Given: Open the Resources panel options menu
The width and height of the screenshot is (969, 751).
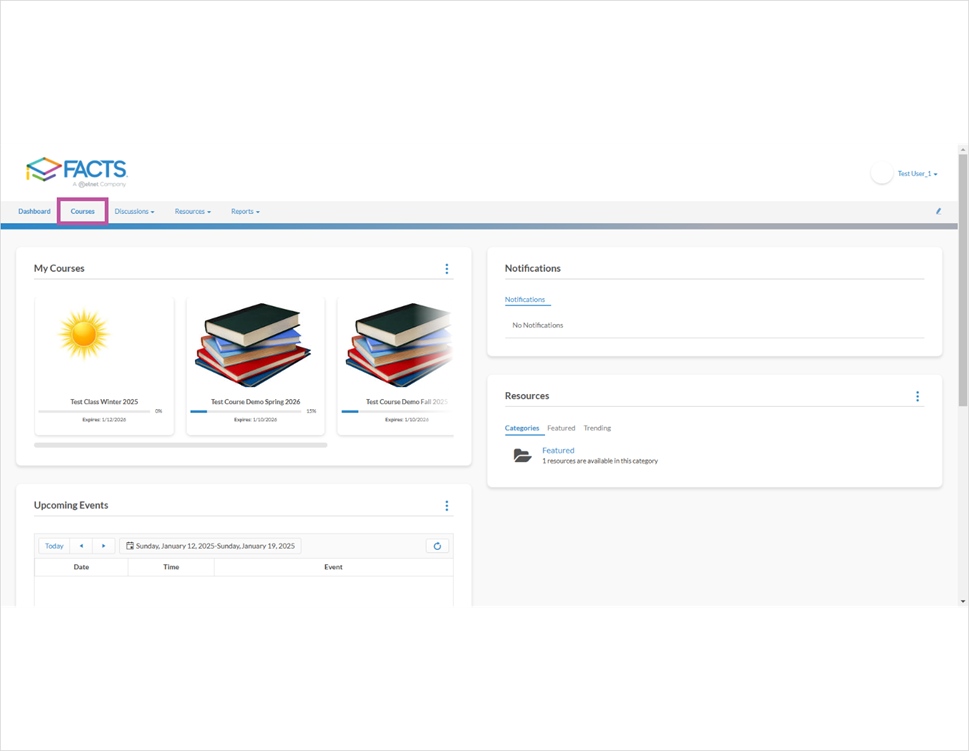Looking at the screenshot, I should tap(917, 395).
